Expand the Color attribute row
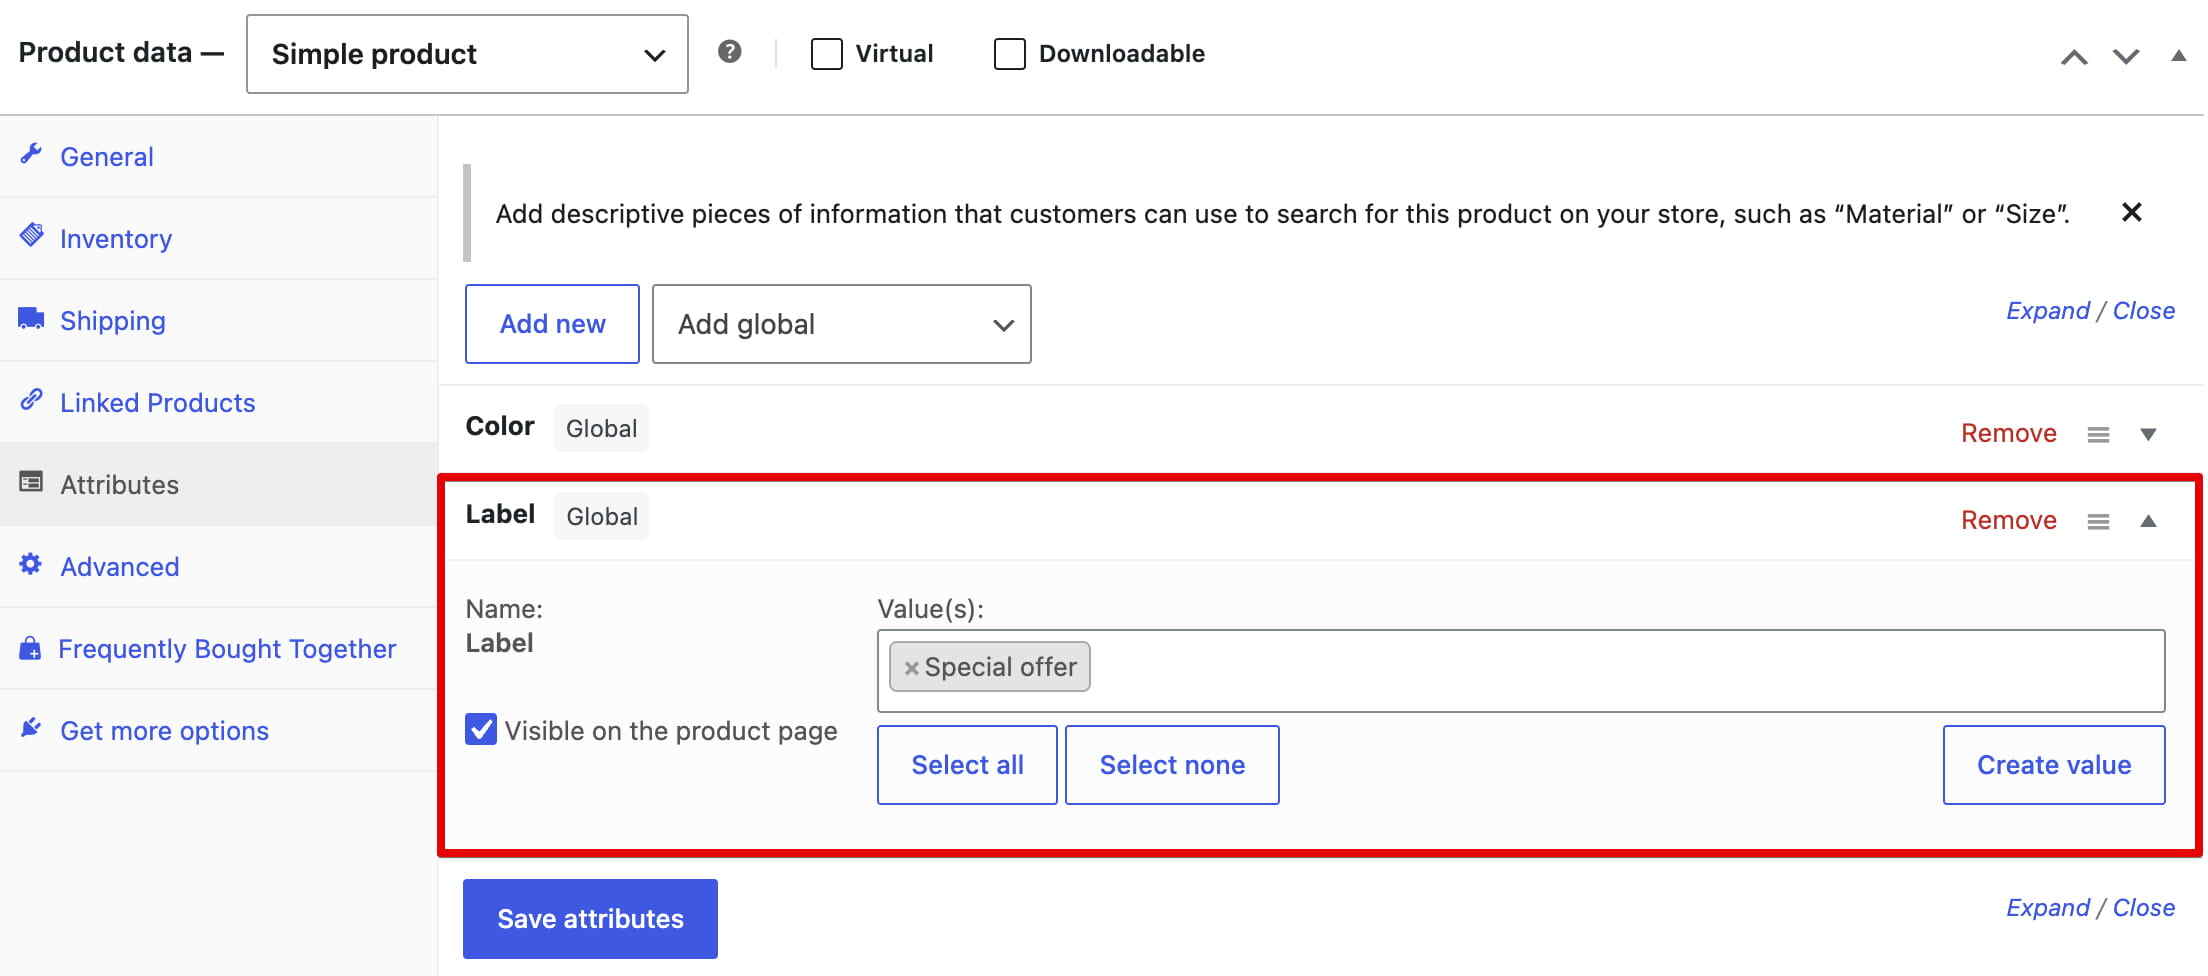The image size is (2208, 976). [2148, 434]
